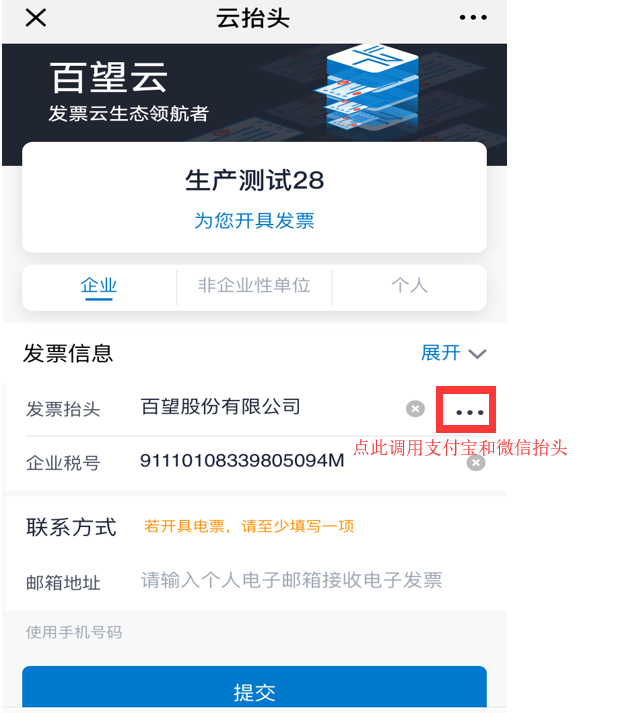Screen dimensions: 633x713
Task: Select the 企业 tab
Action: tap(99, 286)
